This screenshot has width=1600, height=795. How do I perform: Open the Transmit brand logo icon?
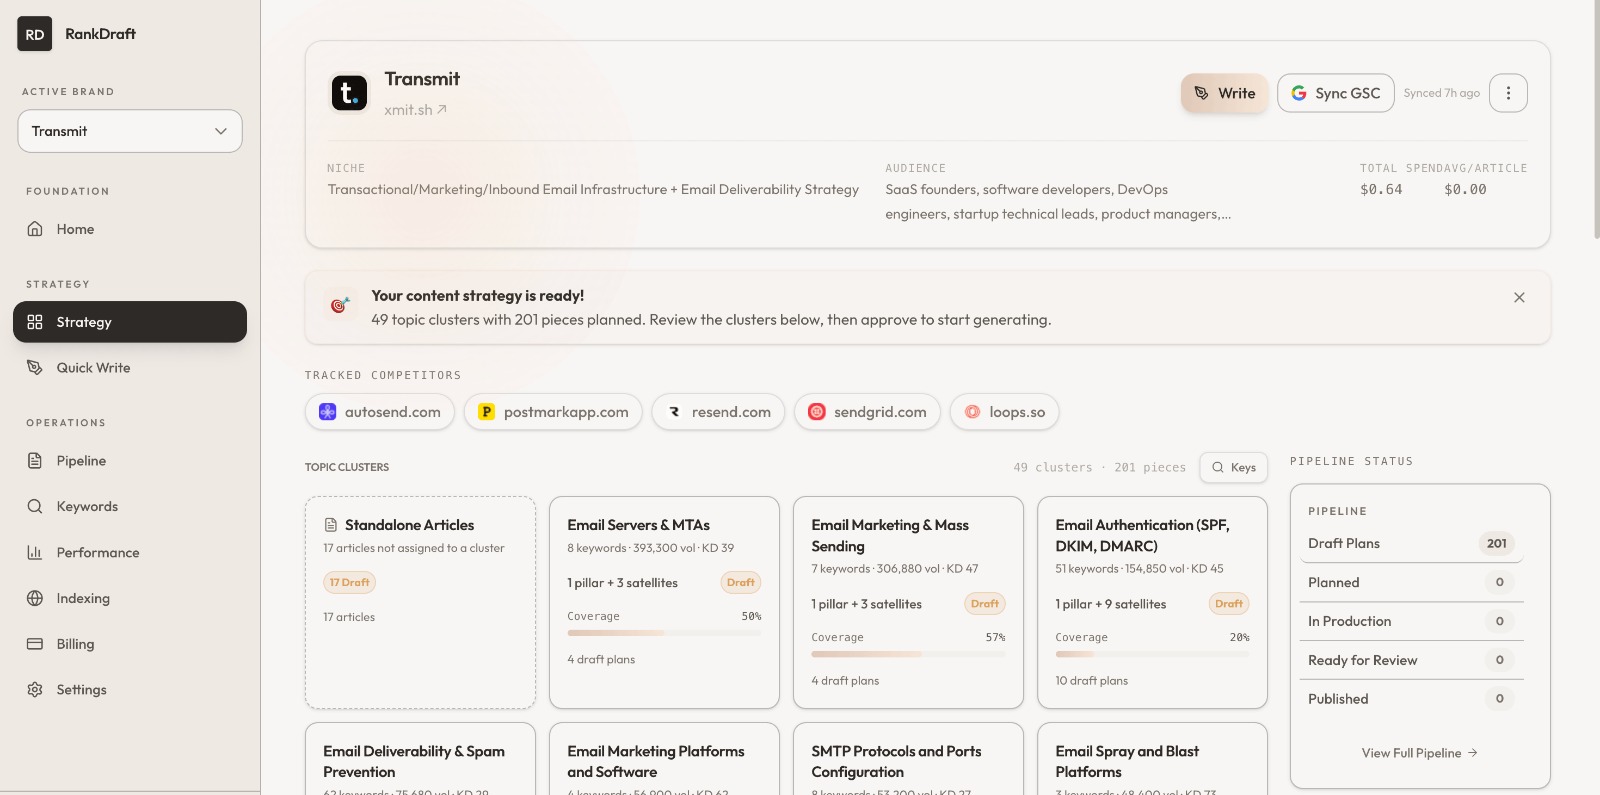tap(349, 93)
